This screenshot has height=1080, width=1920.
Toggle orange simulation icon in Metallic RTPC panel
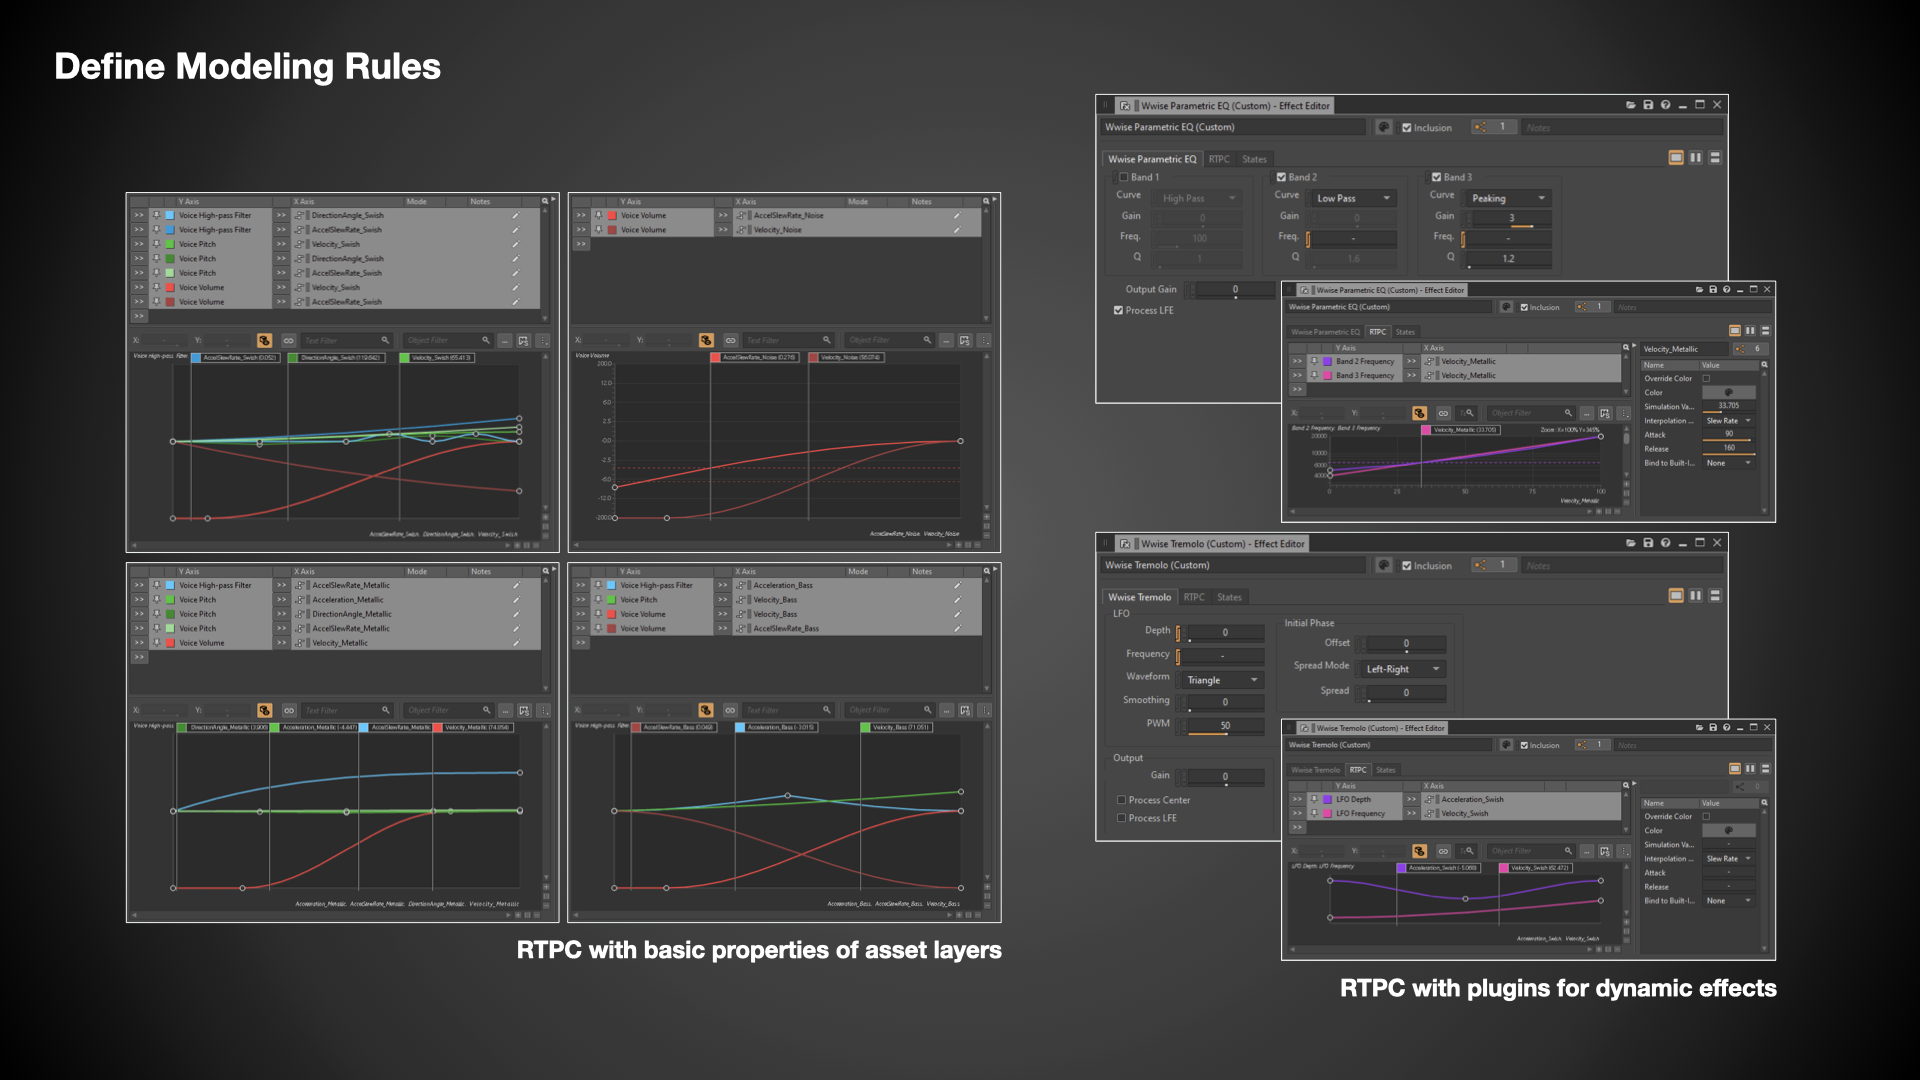pyautogui.click(x=264, y=710)
